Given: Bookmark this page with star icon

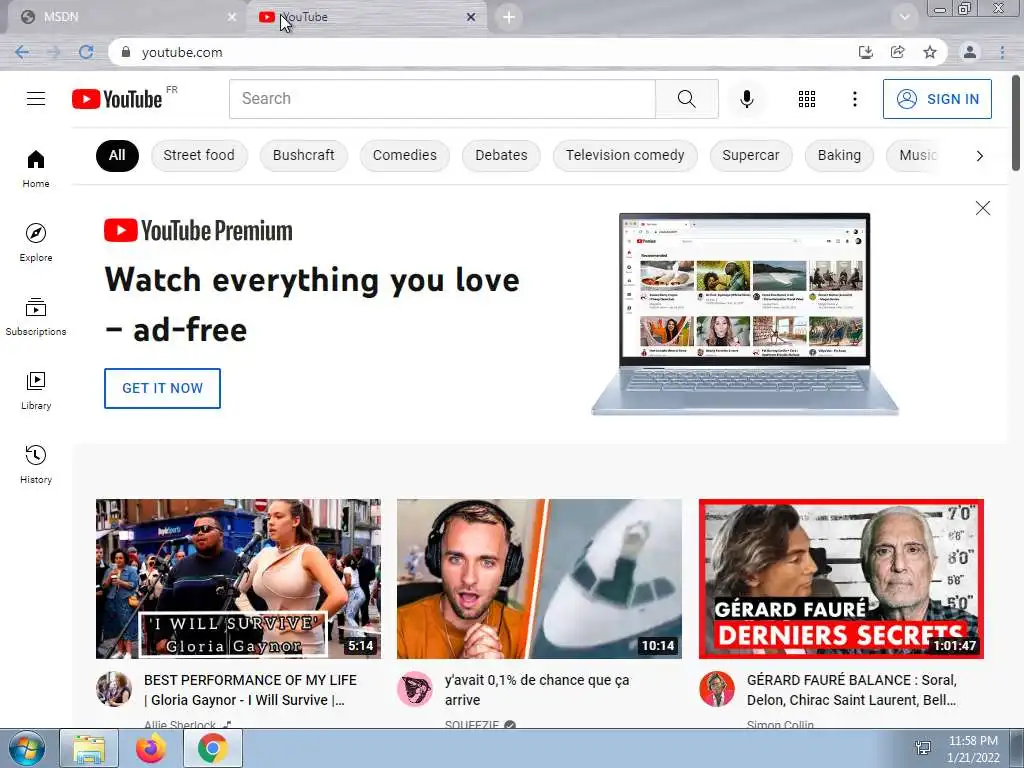Looking at the screenshot, I should pyautogui.click(x=930, y=52).
